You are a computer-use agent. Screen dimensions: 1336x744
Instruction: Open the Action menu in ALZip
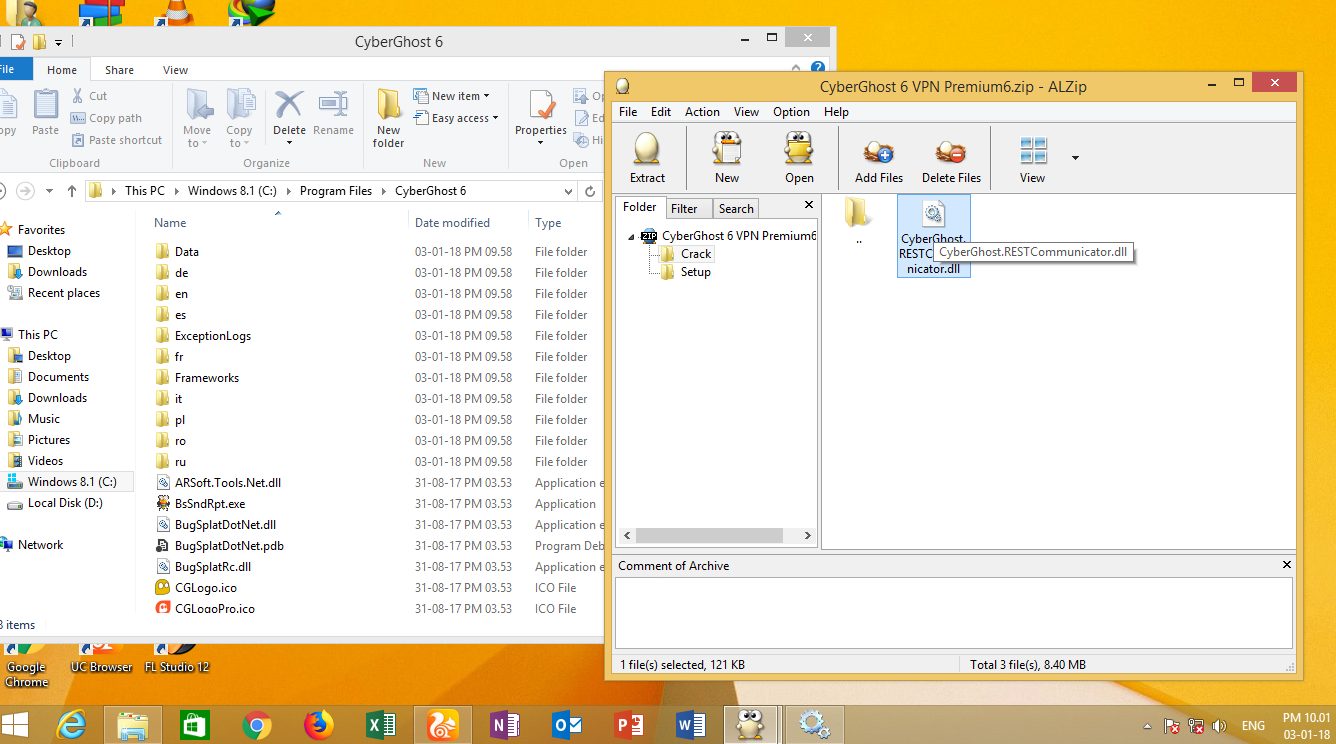702,112
